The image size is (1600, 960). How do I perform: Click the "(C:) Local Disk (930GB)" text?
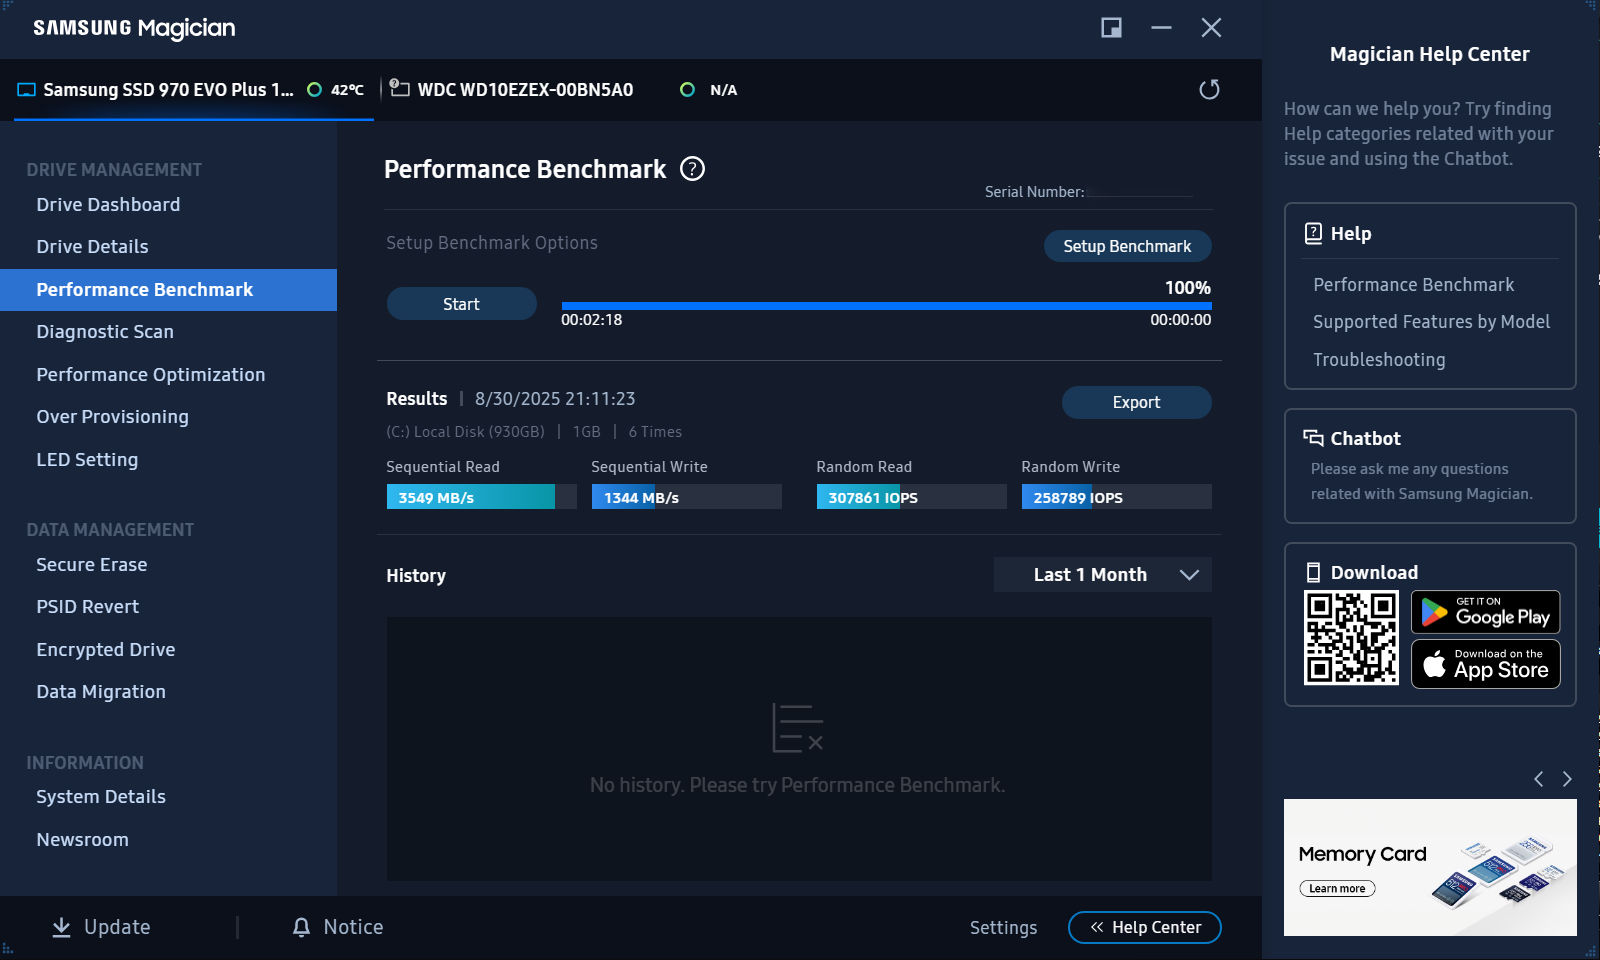[x=465, y=432]
